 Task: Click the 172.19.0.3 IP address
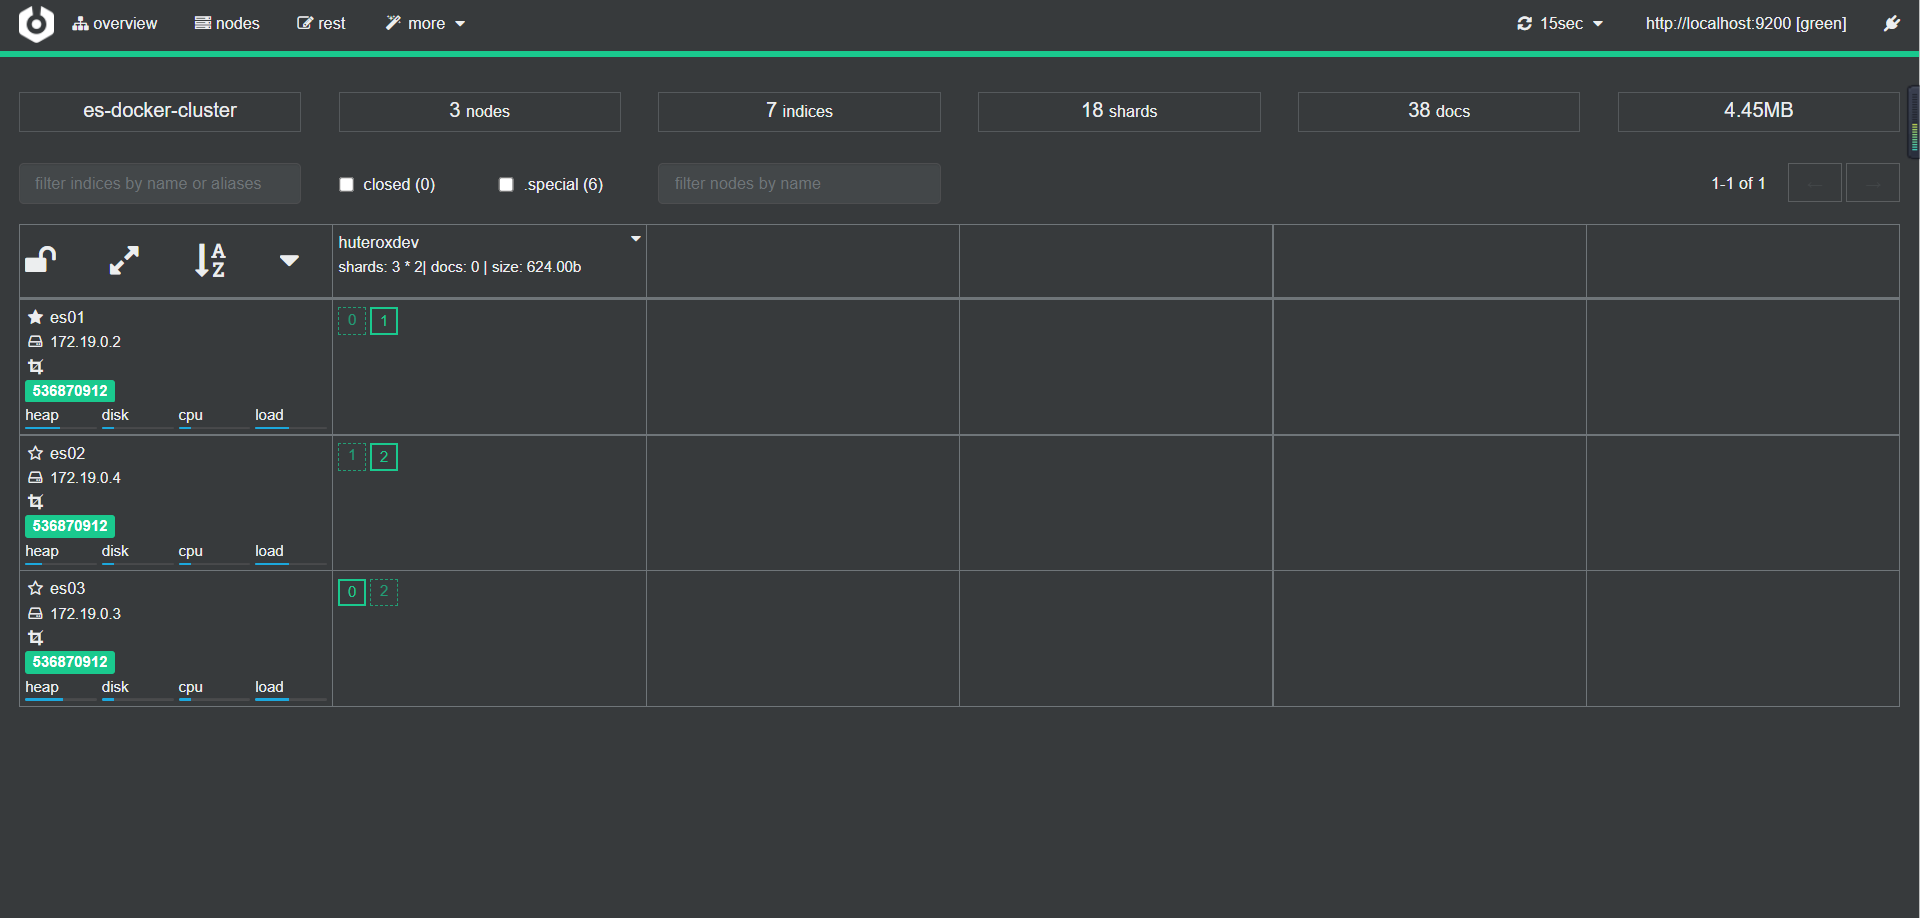click(86, 614)
